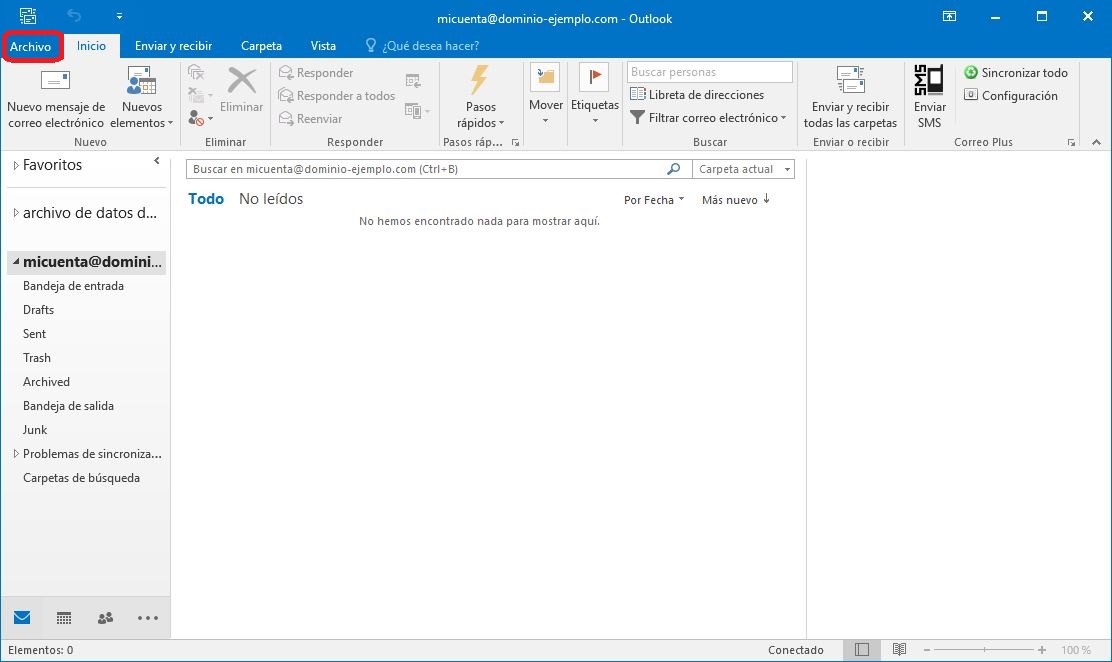Screen dimensions: 1112x662
Task: Expand Problemas de sincroniza... folder
Action: (x=16, y=454)
